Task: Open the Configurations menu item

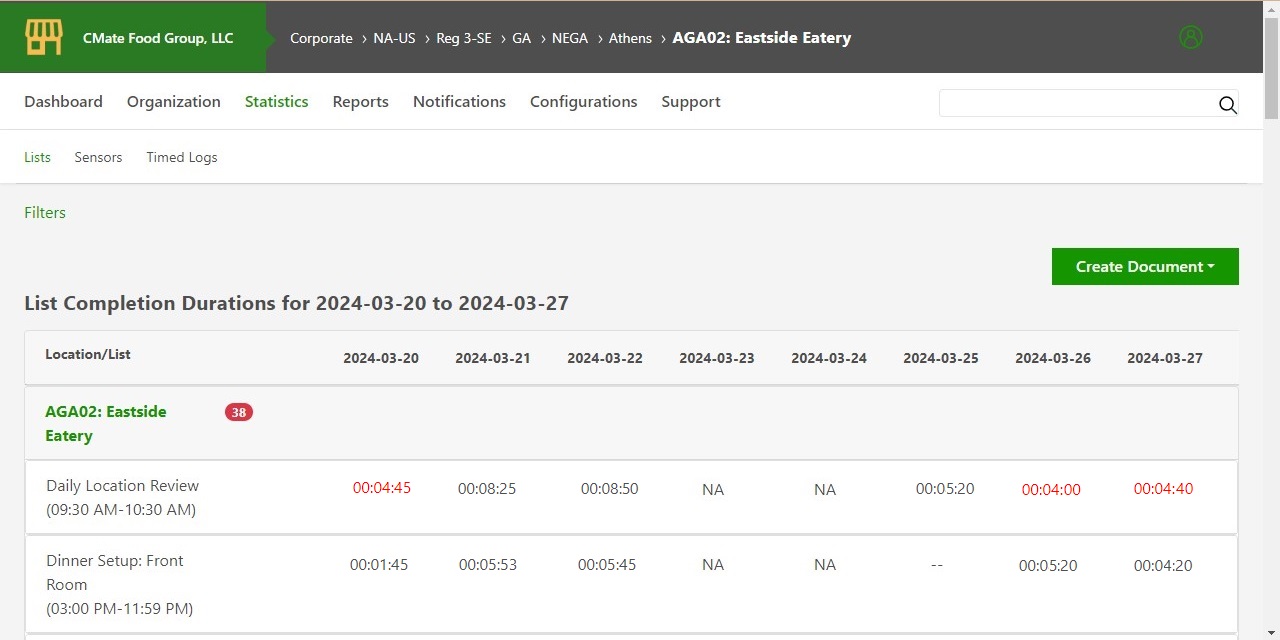Action: 583,102
